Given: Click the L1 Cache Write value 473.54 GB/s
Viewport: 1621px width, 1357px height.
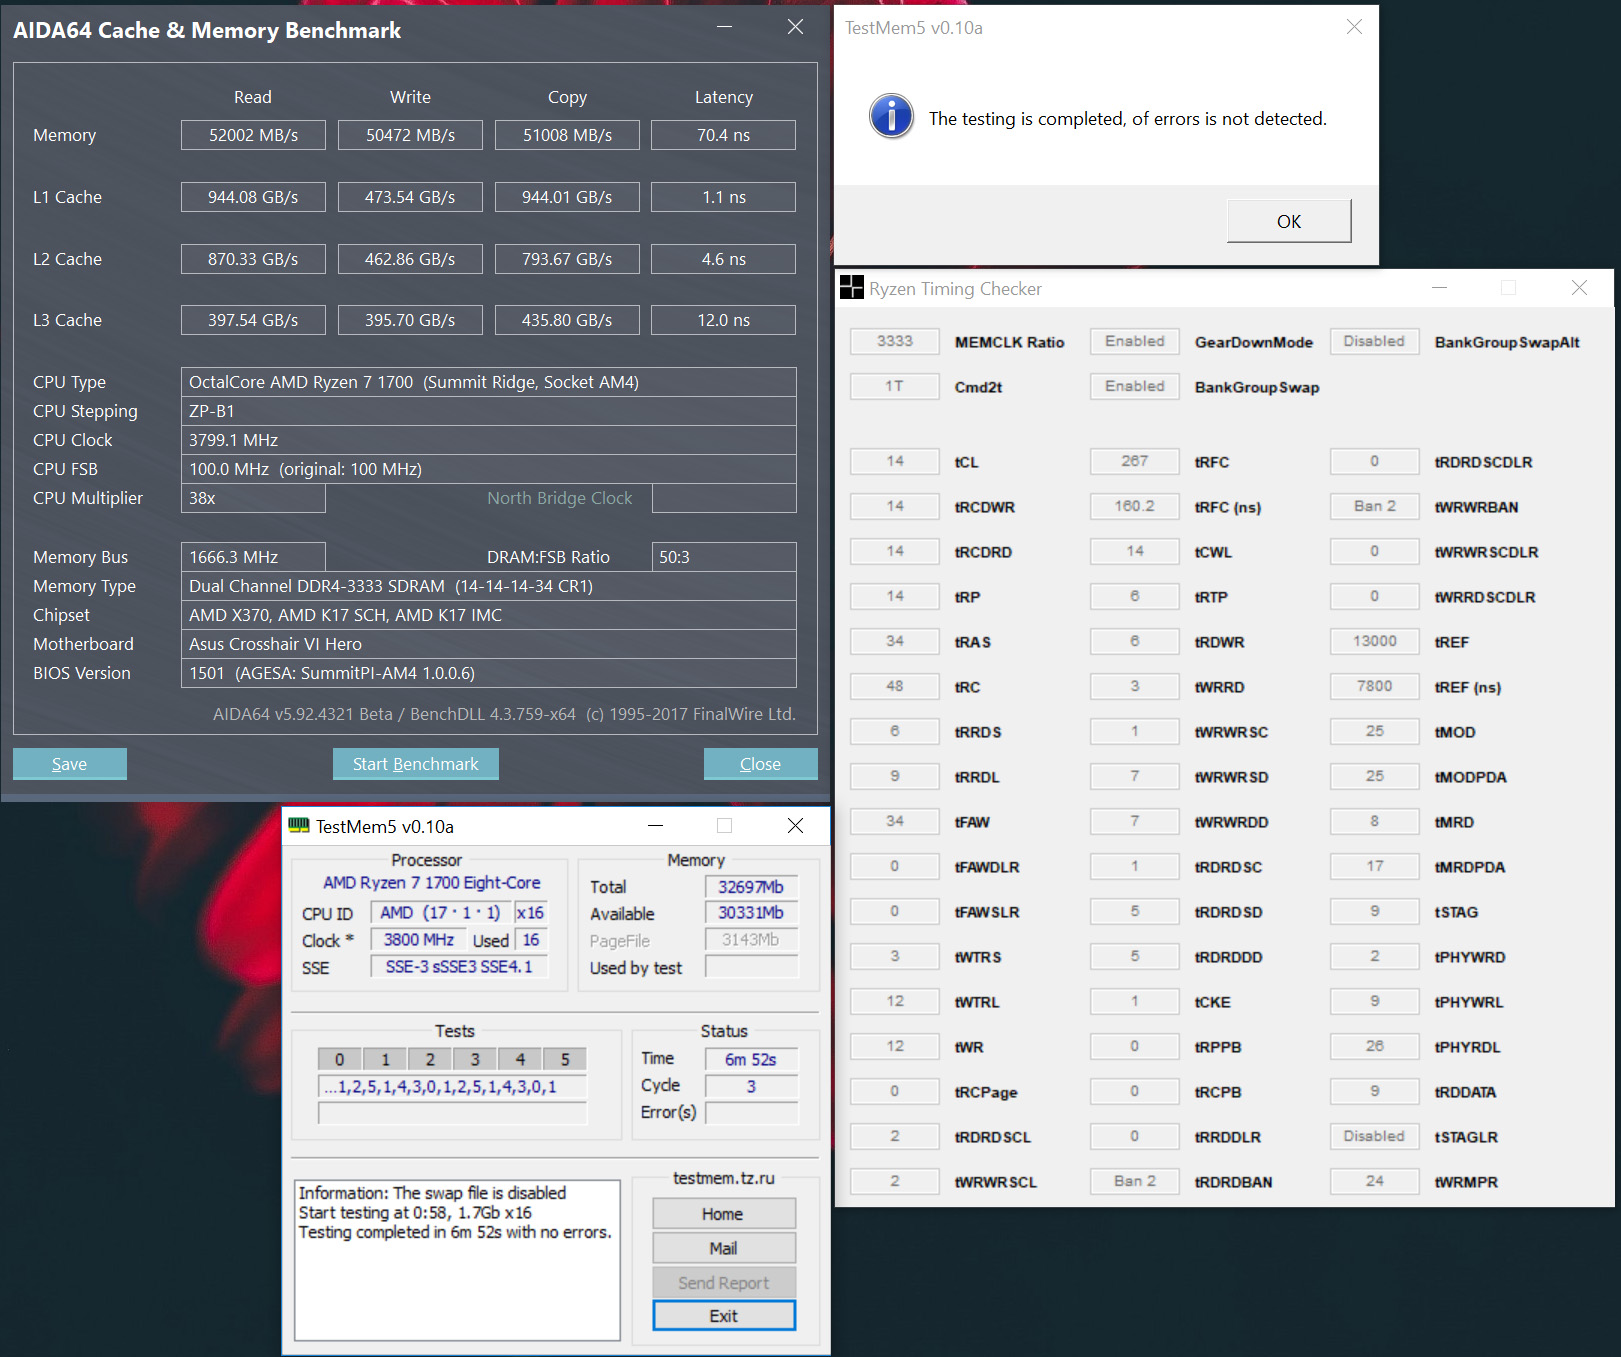Looking at the screenshot, I should 410,197.
